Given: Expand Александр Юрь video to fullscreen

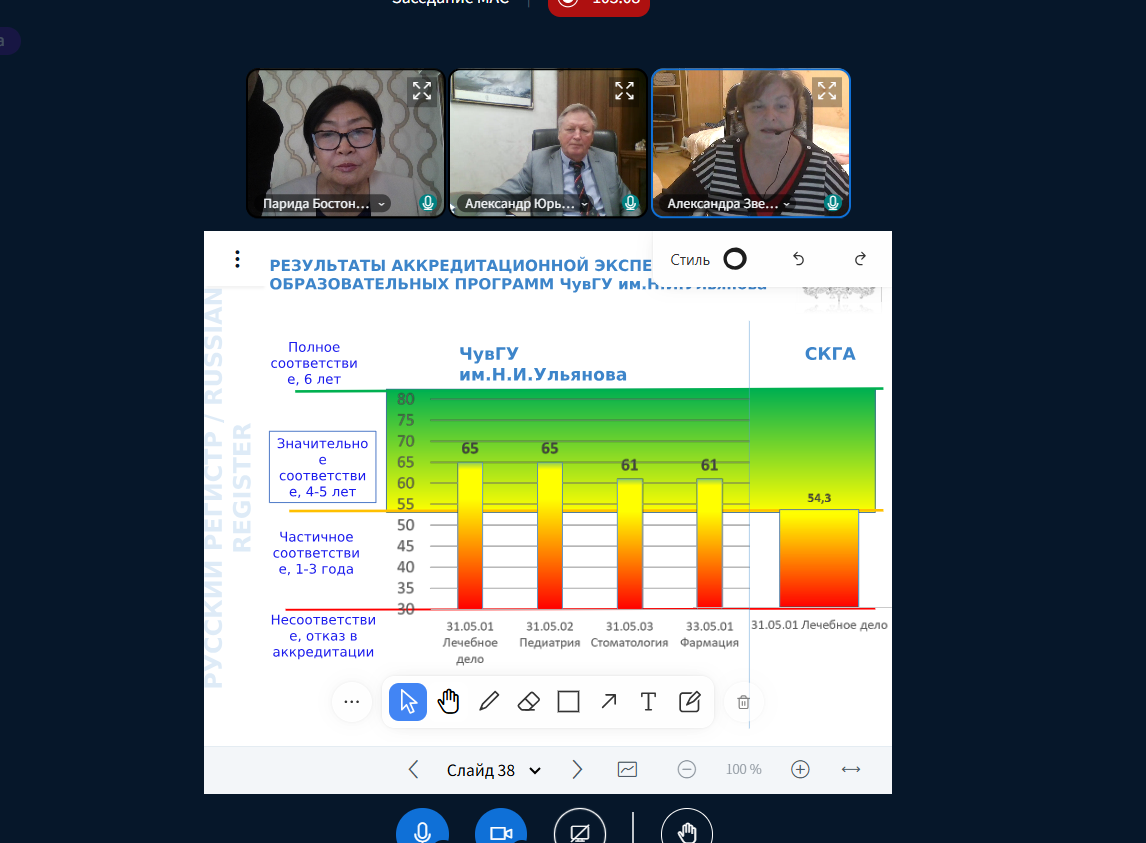Looking at the screenshot, I should pos(624,91).
